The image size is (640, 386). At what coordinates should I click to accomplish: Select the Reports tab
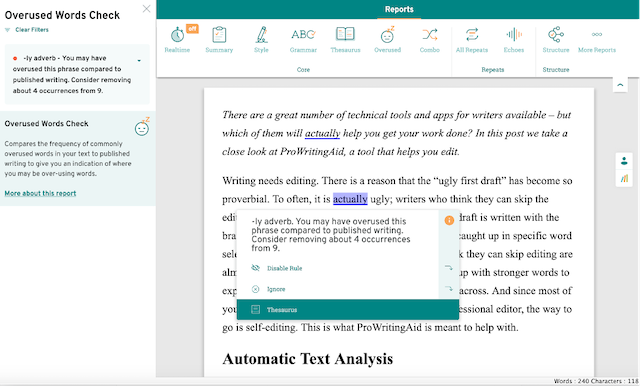[x=399, y=9]
